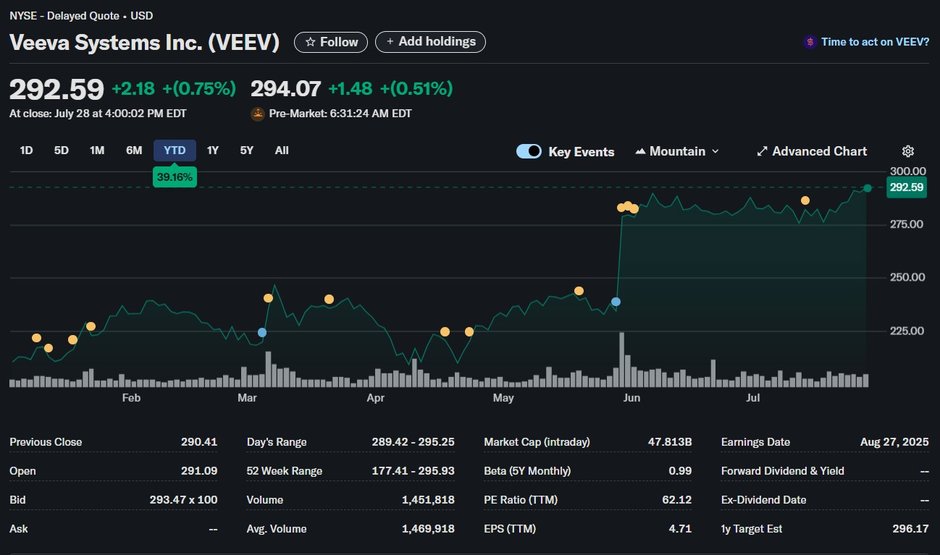Click the pre-market price 294.07

tap(285, 89)
